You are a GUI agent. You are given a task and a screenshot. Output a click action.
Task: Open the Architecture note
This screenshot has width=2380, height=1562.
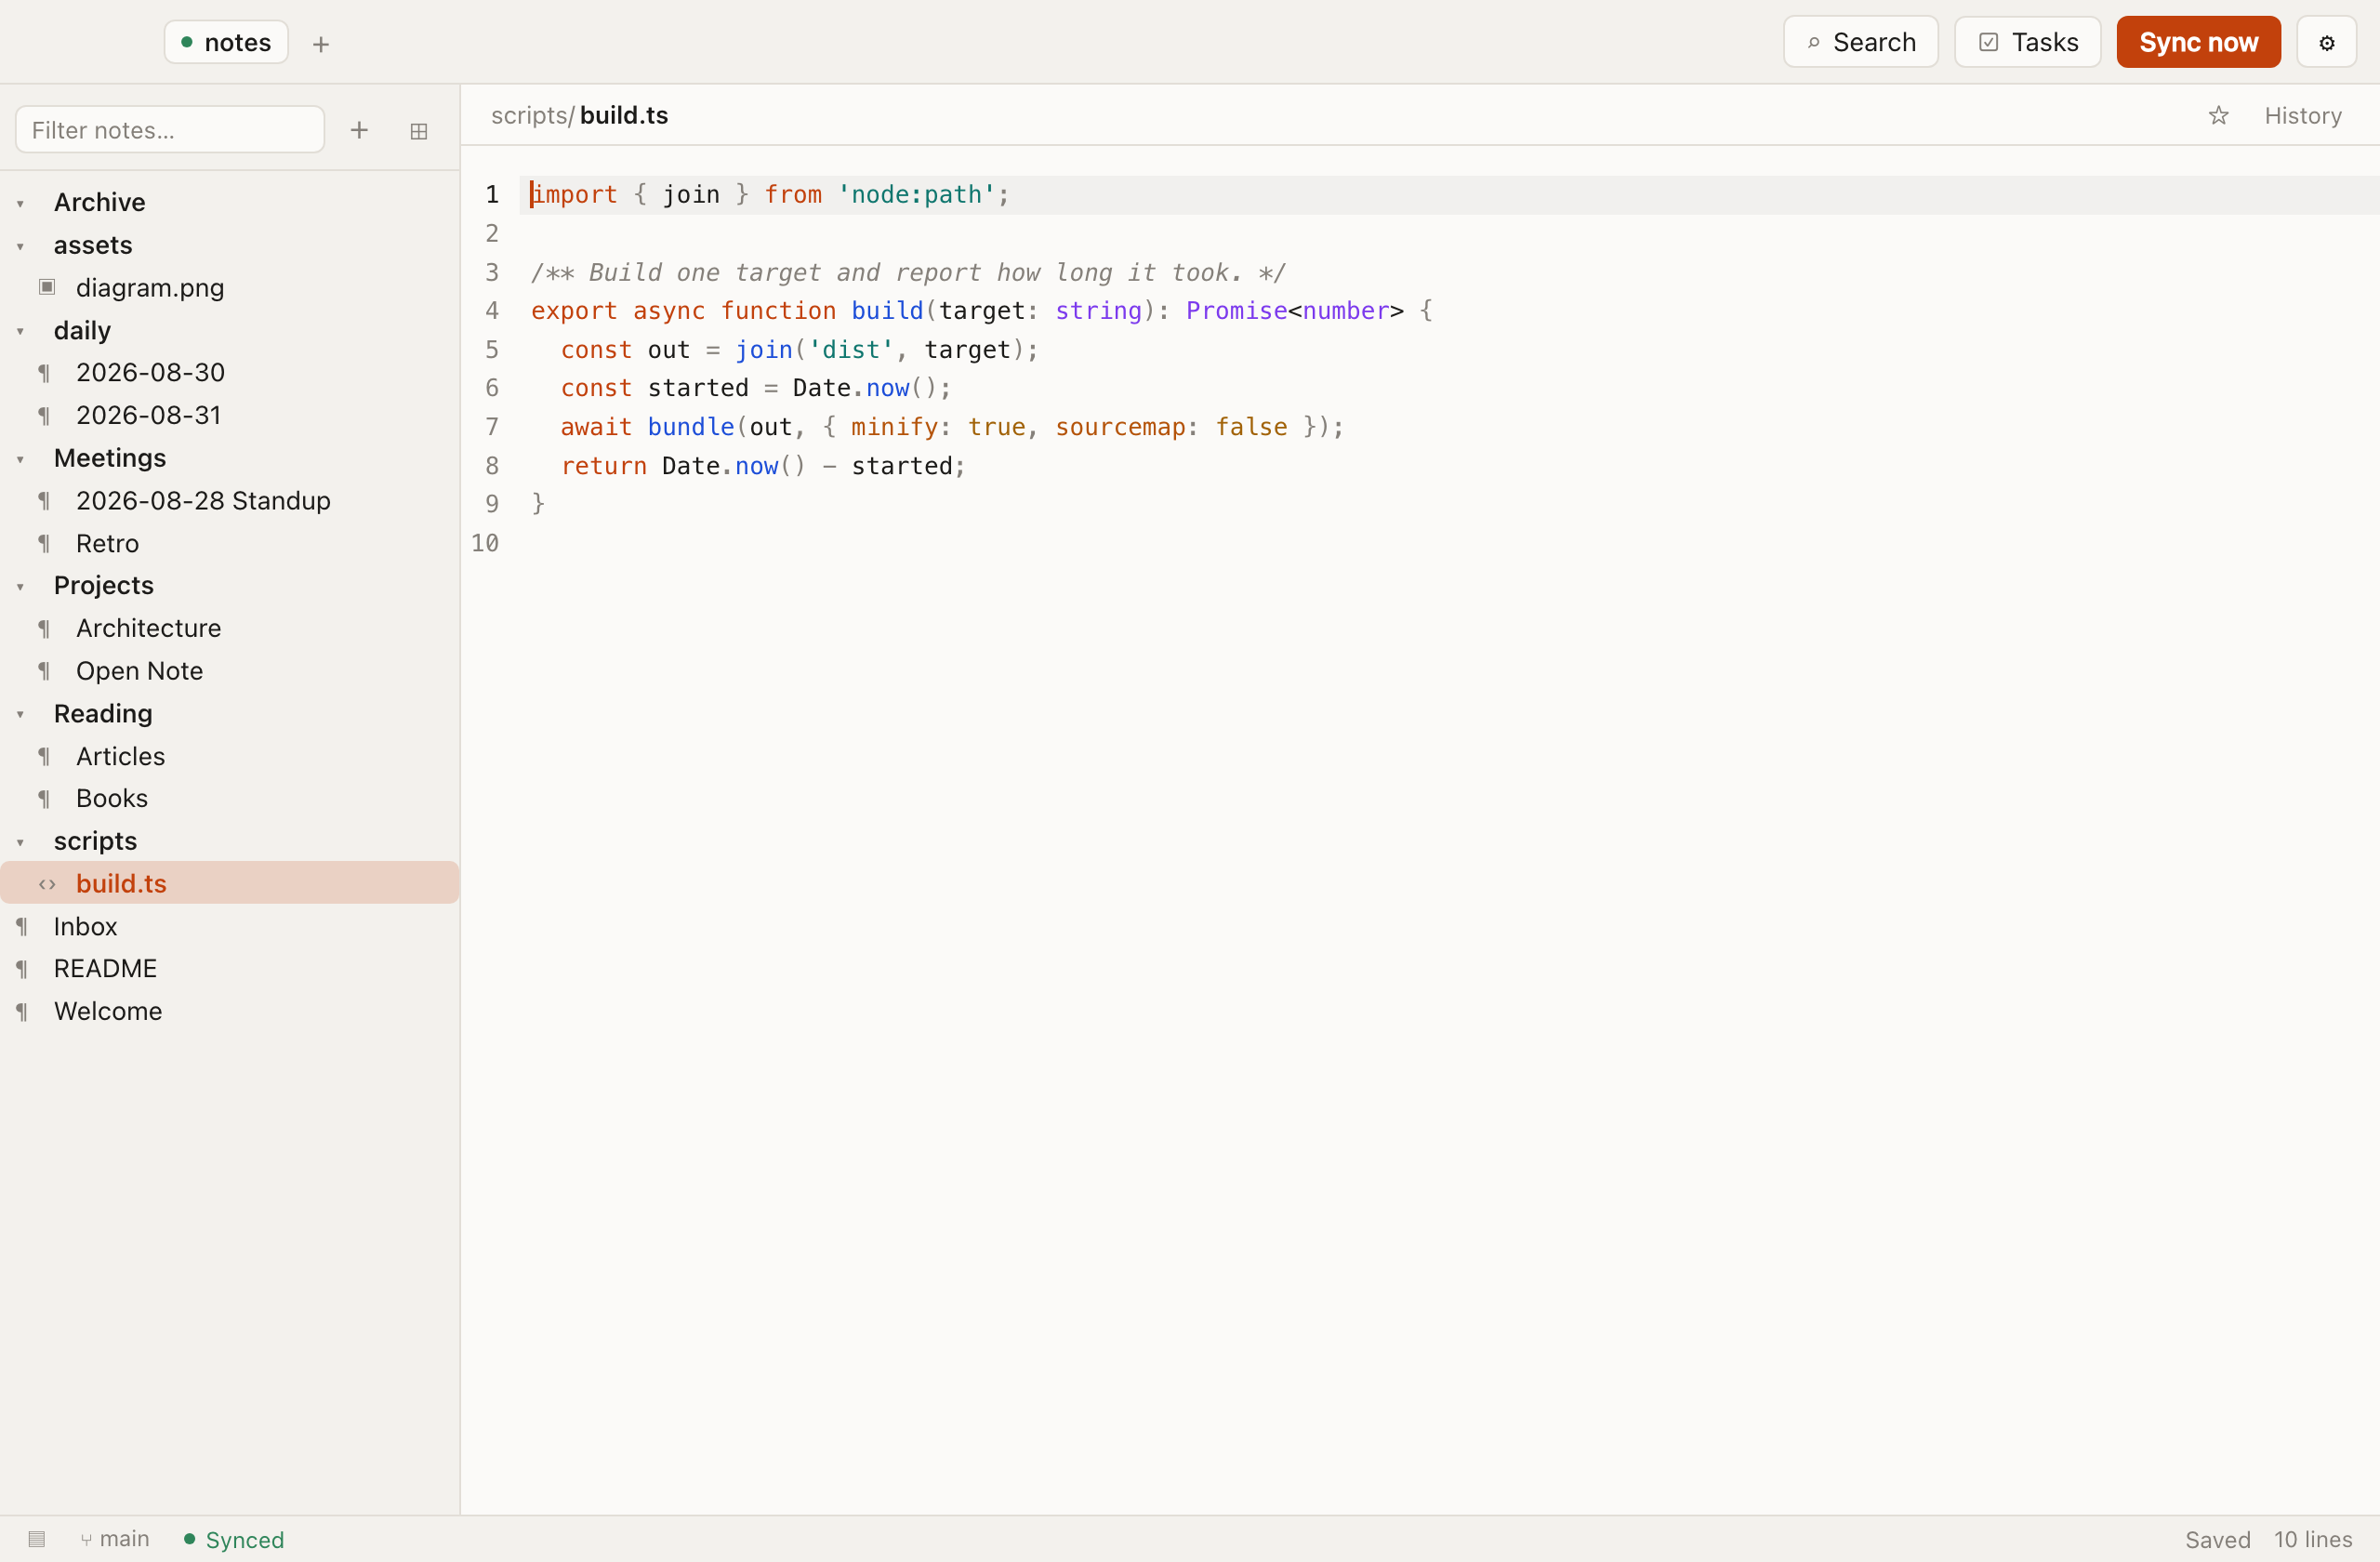[x=230, y=629]
